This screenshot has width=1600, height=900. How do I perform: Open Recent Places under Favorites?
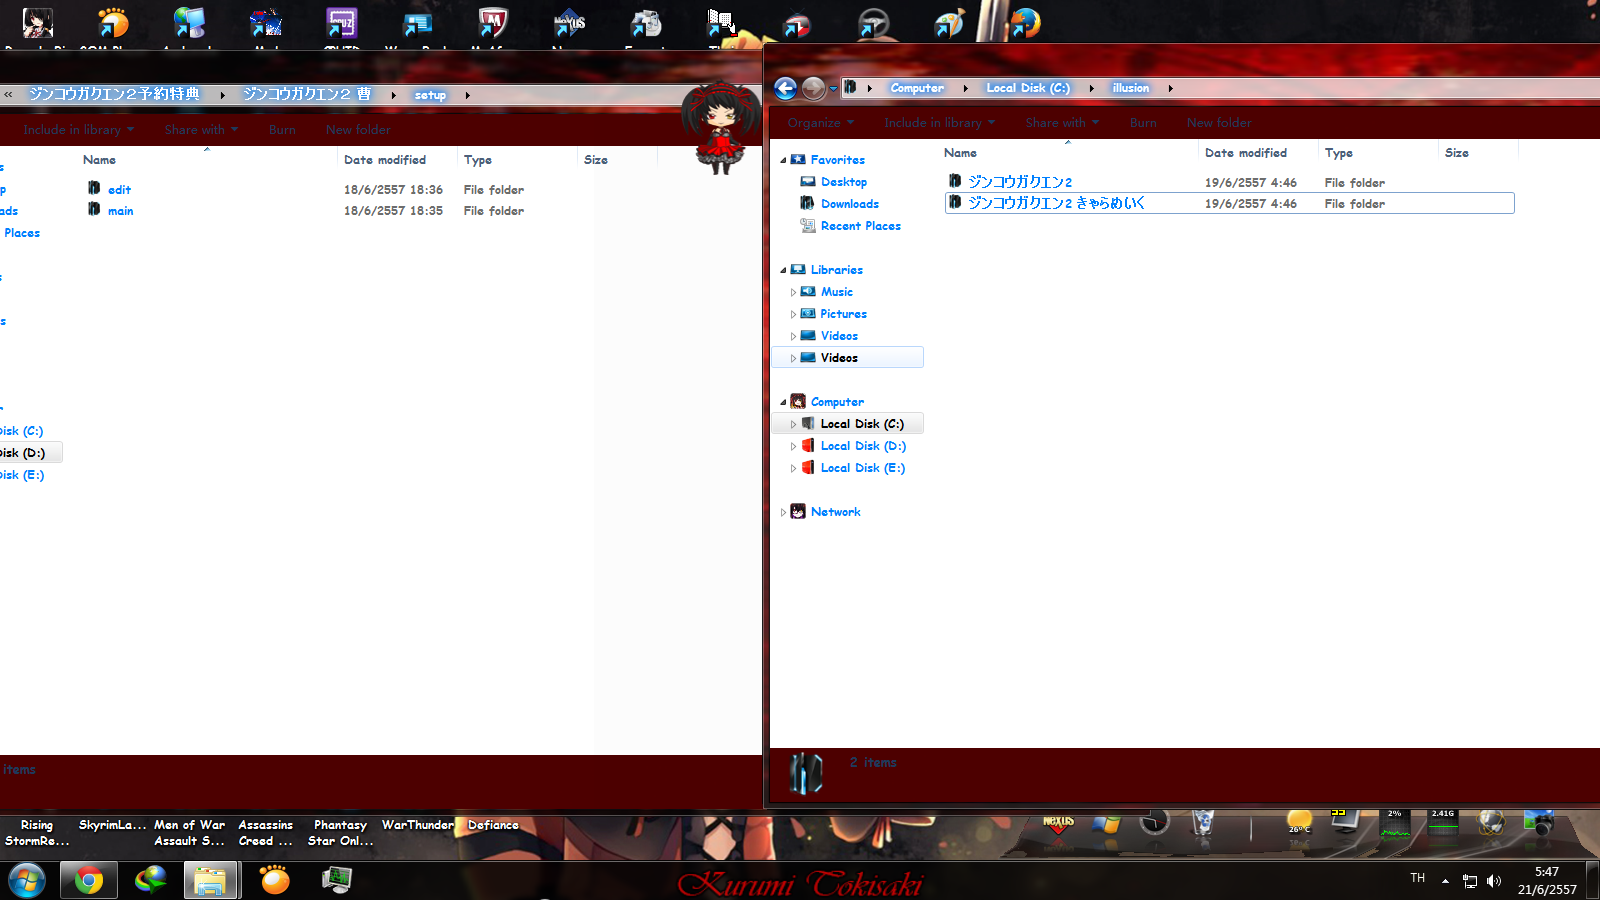(860, 226)
